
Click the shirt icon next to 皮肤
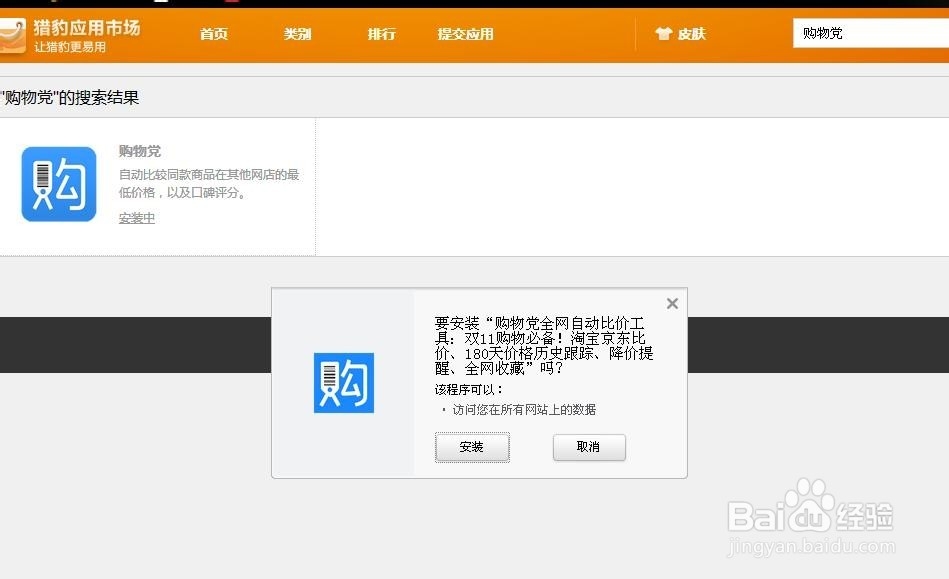(663, 33)
